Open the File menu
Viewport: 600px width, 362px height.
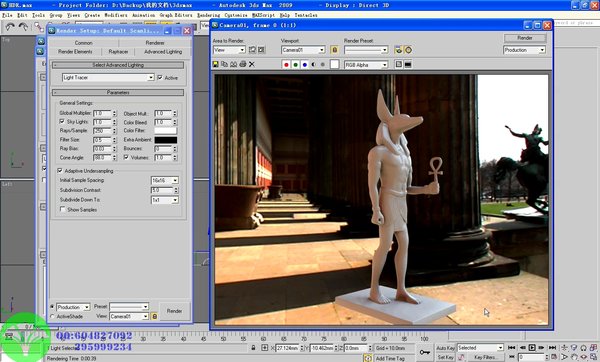pos(7,15)
